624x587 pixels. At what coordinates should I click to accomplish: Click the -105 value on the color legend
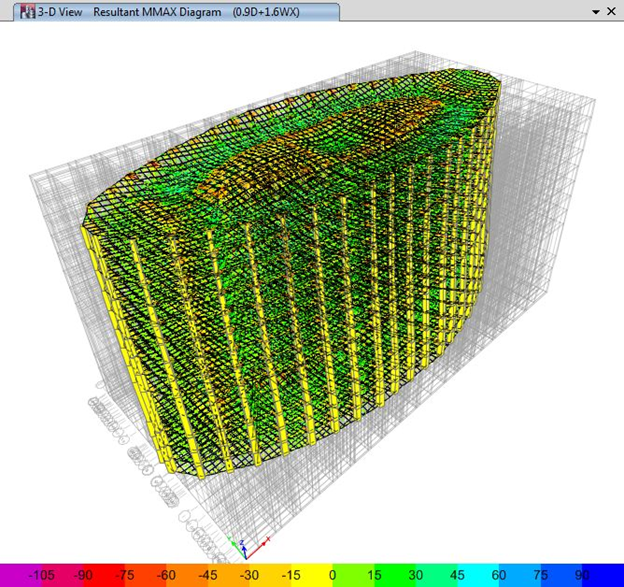point(41,575)
